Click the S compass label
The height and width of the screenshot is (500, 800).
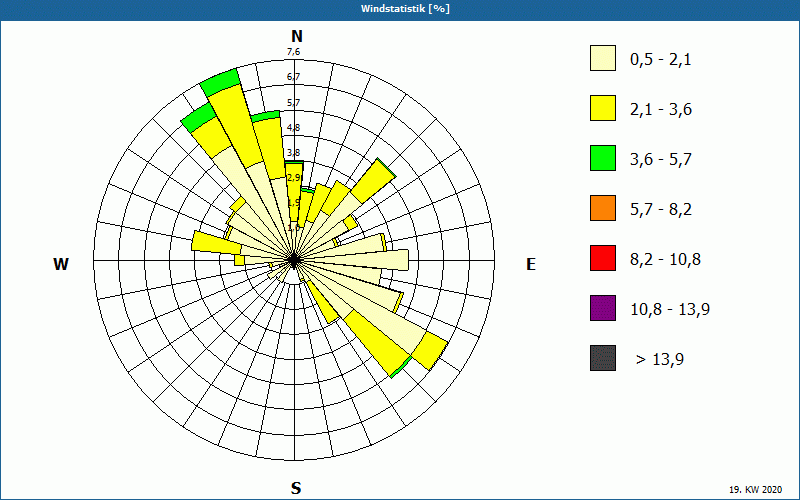pos(296,488)
